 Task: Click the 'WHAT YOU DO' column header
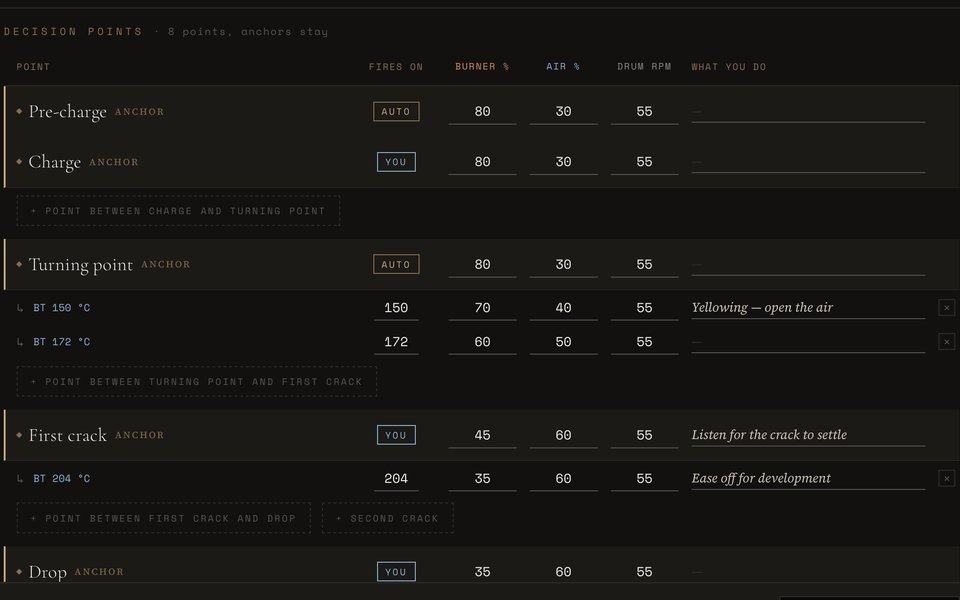pyautogui.click(x=729, y=67)
